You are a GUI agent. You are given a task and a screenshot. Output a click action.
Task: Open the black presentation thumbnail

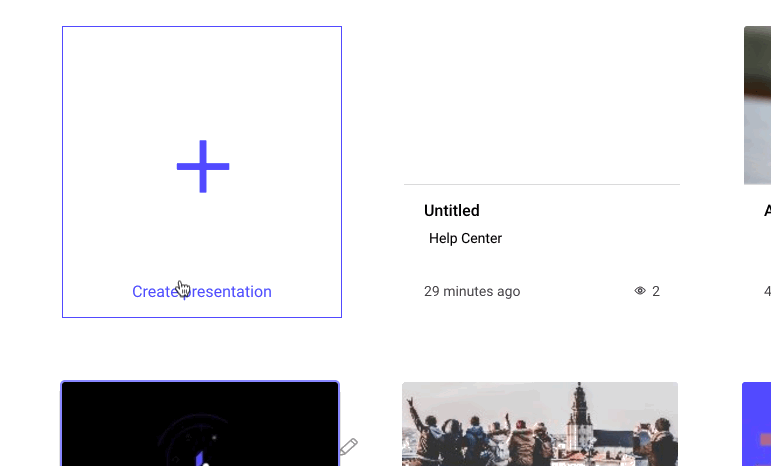tap(200, 425)
